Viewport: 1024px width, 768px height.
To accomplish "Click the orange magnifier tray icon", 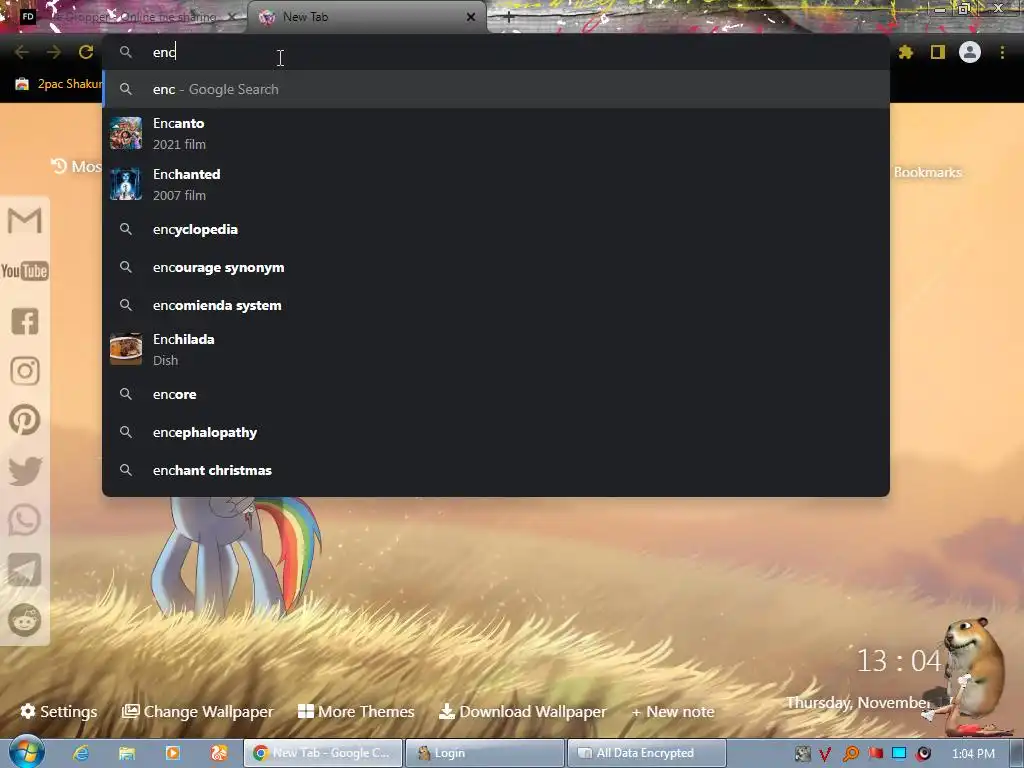I will click(x=851, y=754).
